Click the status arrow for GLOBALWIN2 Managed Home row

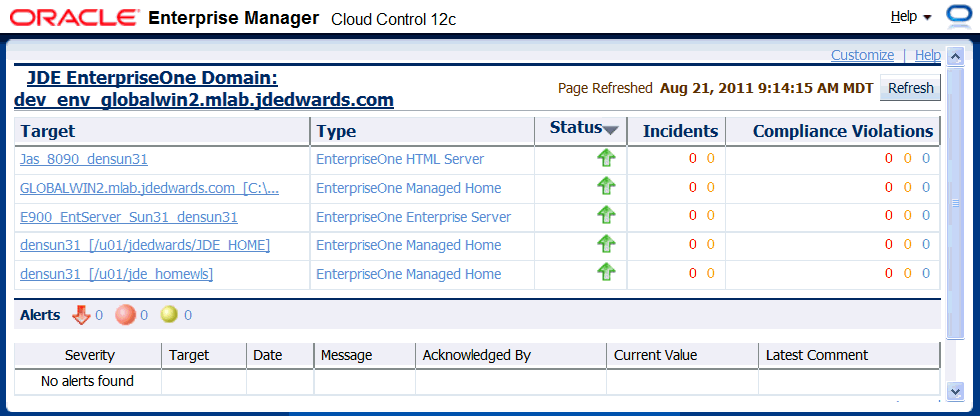[606, 187]
